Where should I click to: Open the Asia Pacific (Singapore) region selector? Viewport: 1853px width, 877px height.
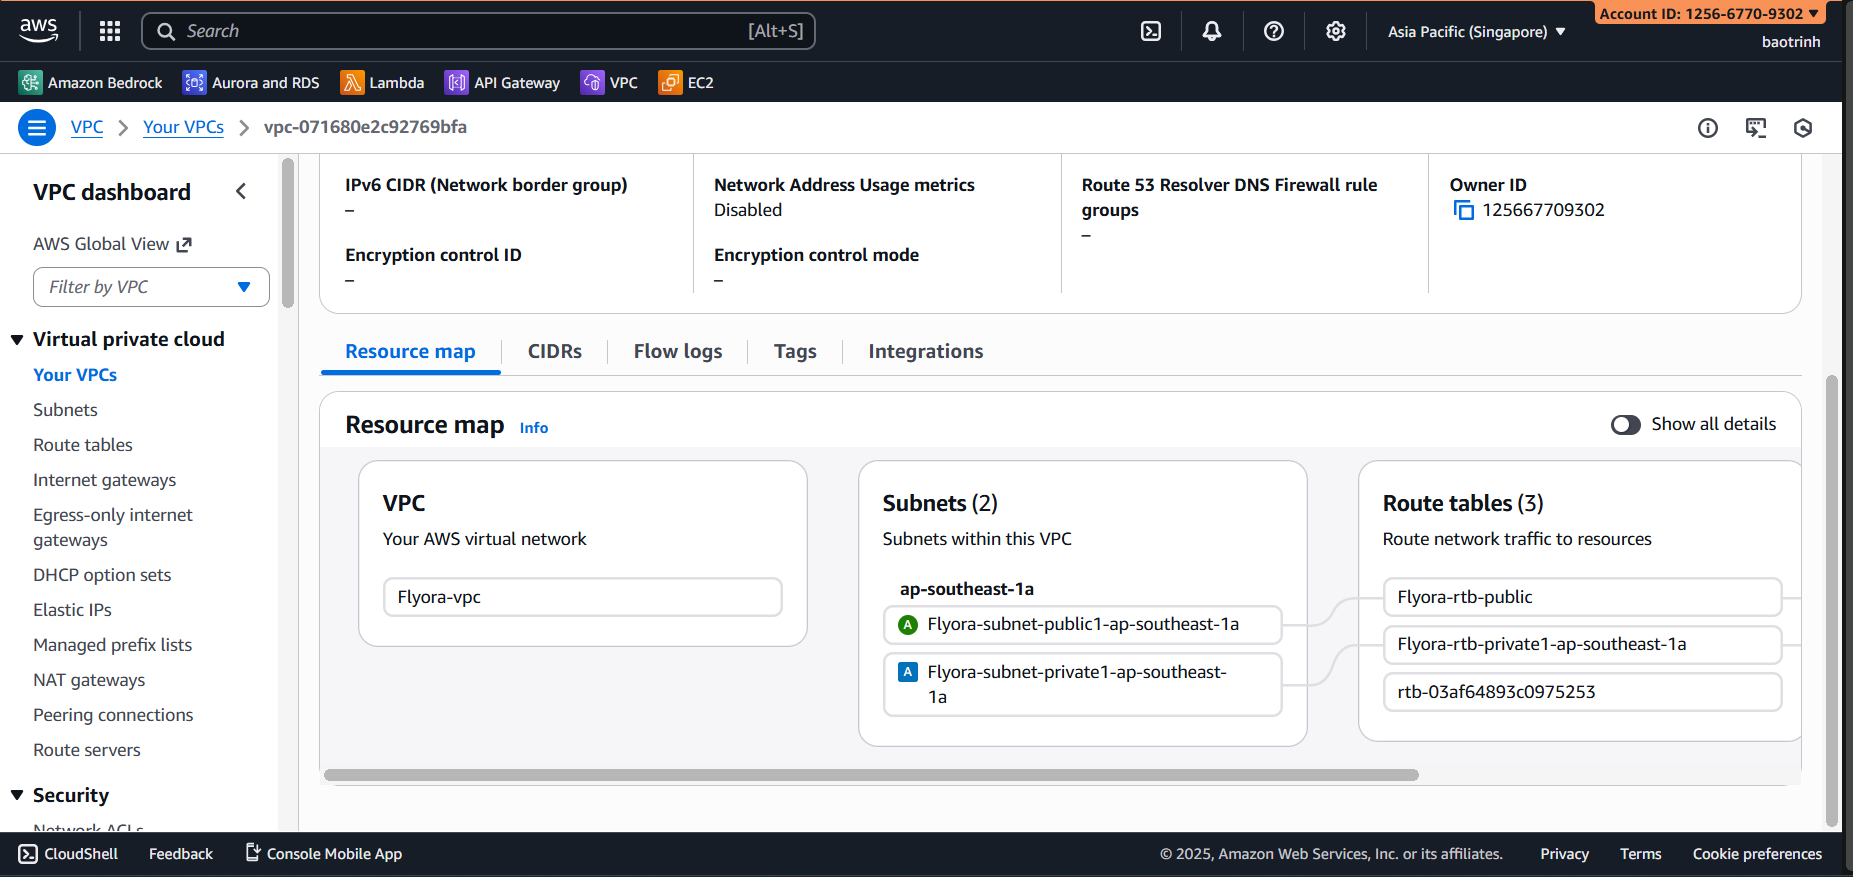[1476, 32]
